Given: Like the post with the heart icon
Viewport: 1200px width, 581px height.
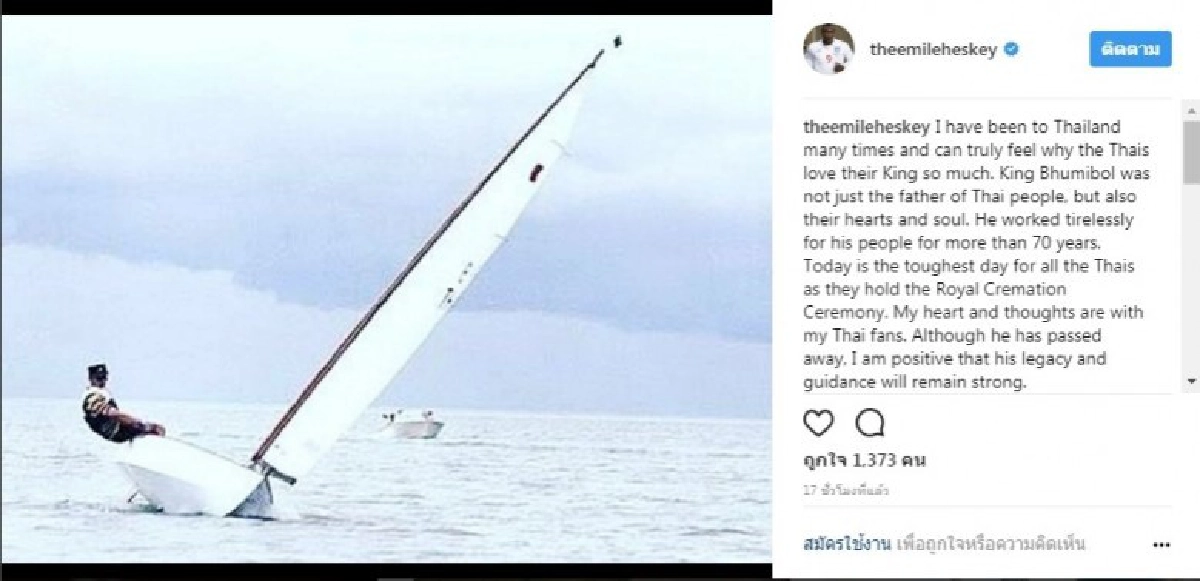Looking at the screenshot, I should (818, 423).
